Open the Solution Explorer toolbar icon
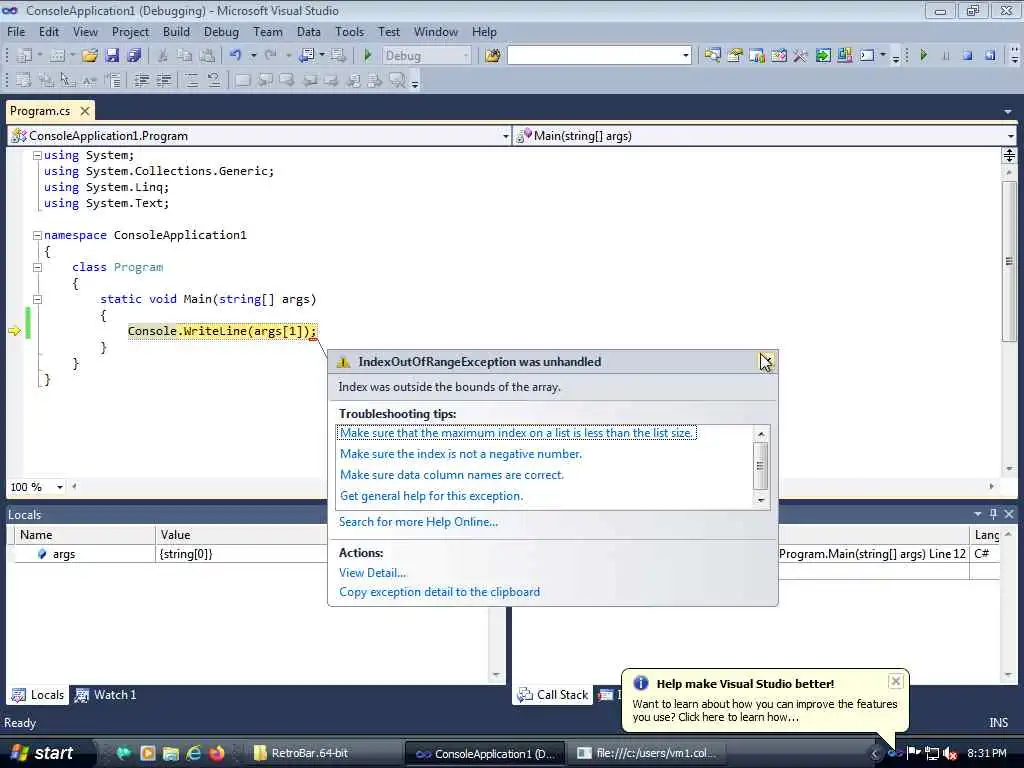Image resolution: width=1024 pixels, height=768 pixels. pyautogui.click(x=712, y=56)
